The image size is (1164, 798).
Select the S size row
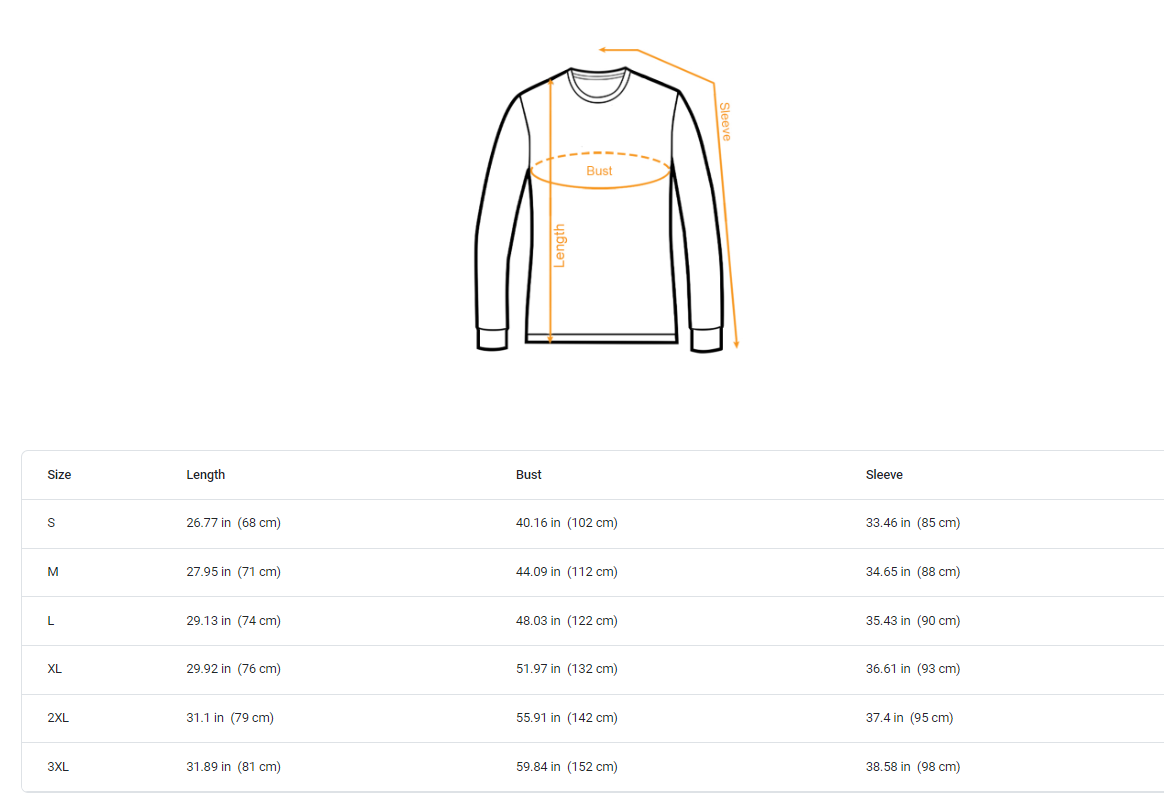point(592,523)
